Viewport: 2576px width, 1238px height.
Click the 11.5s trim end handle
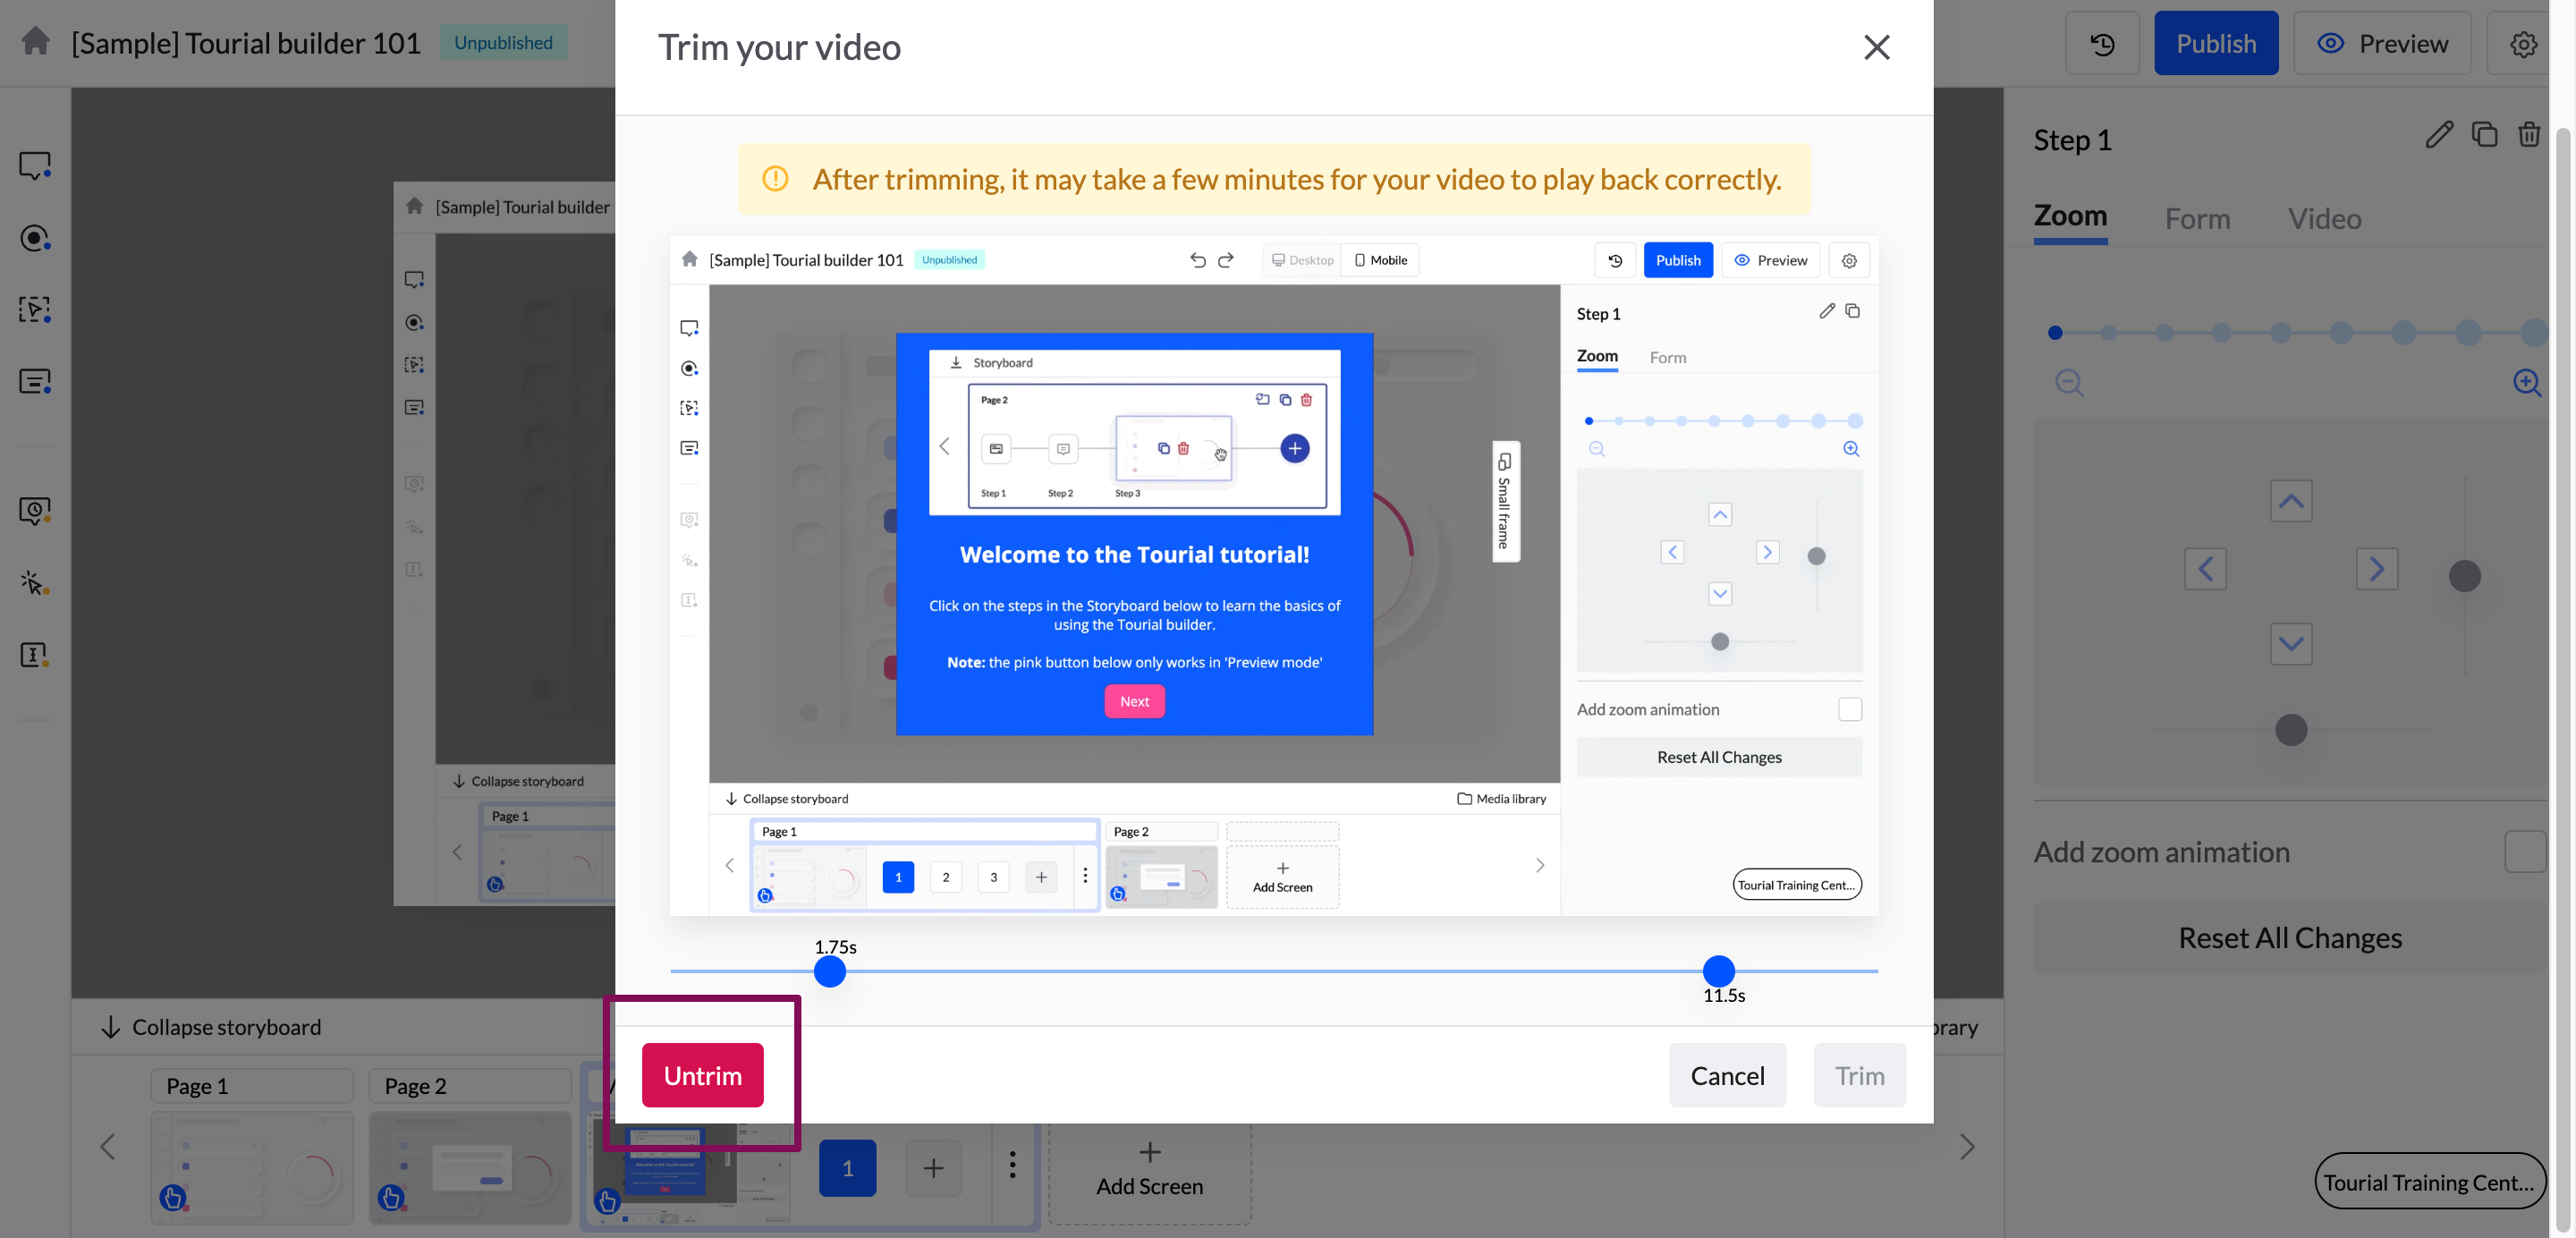(1718, 971)
